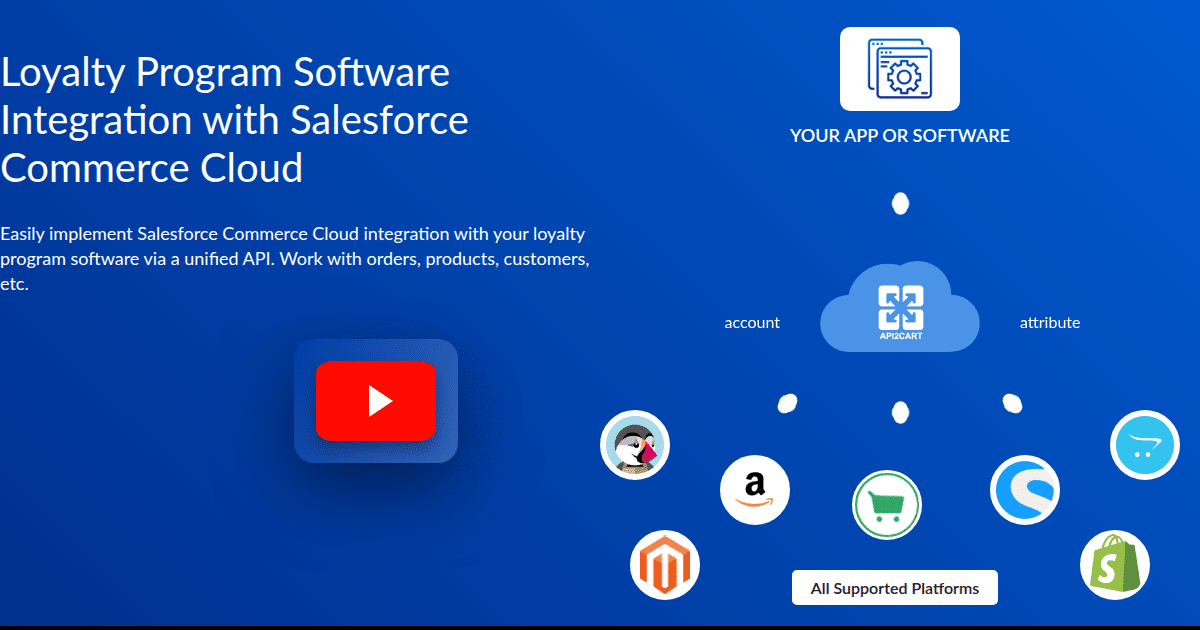Select the Shopify bag icon
The height and width of the screenshot is (630, 1200).
point(1115,565)
